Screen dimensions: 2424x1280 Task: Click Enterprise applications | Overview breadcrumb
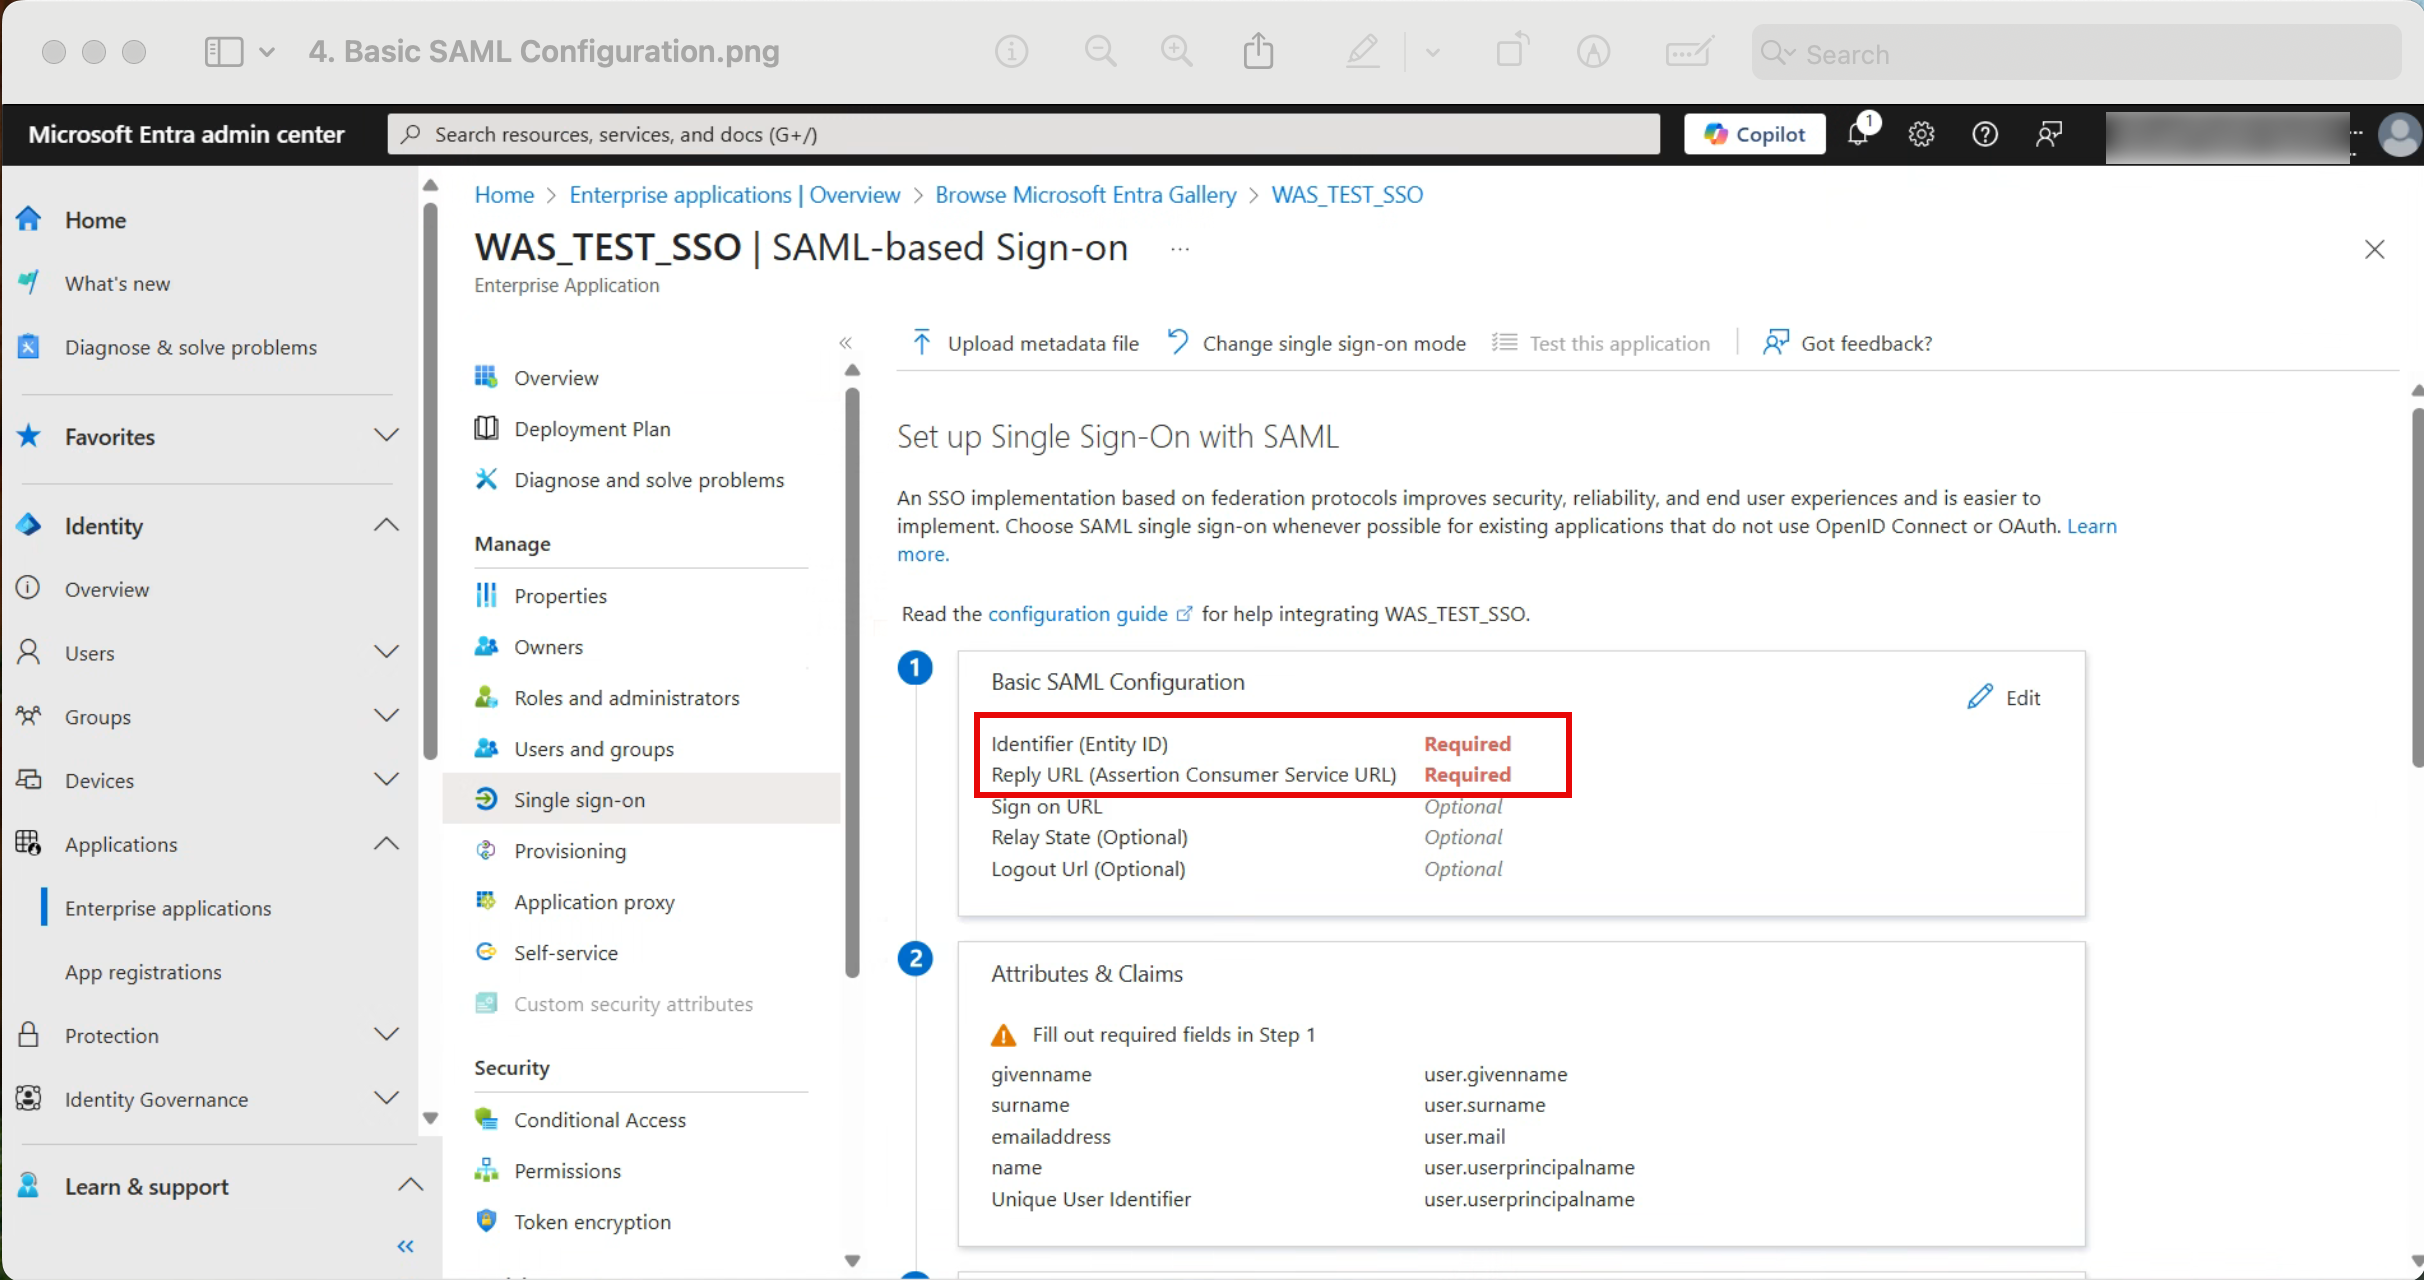[x=735, y=195]
